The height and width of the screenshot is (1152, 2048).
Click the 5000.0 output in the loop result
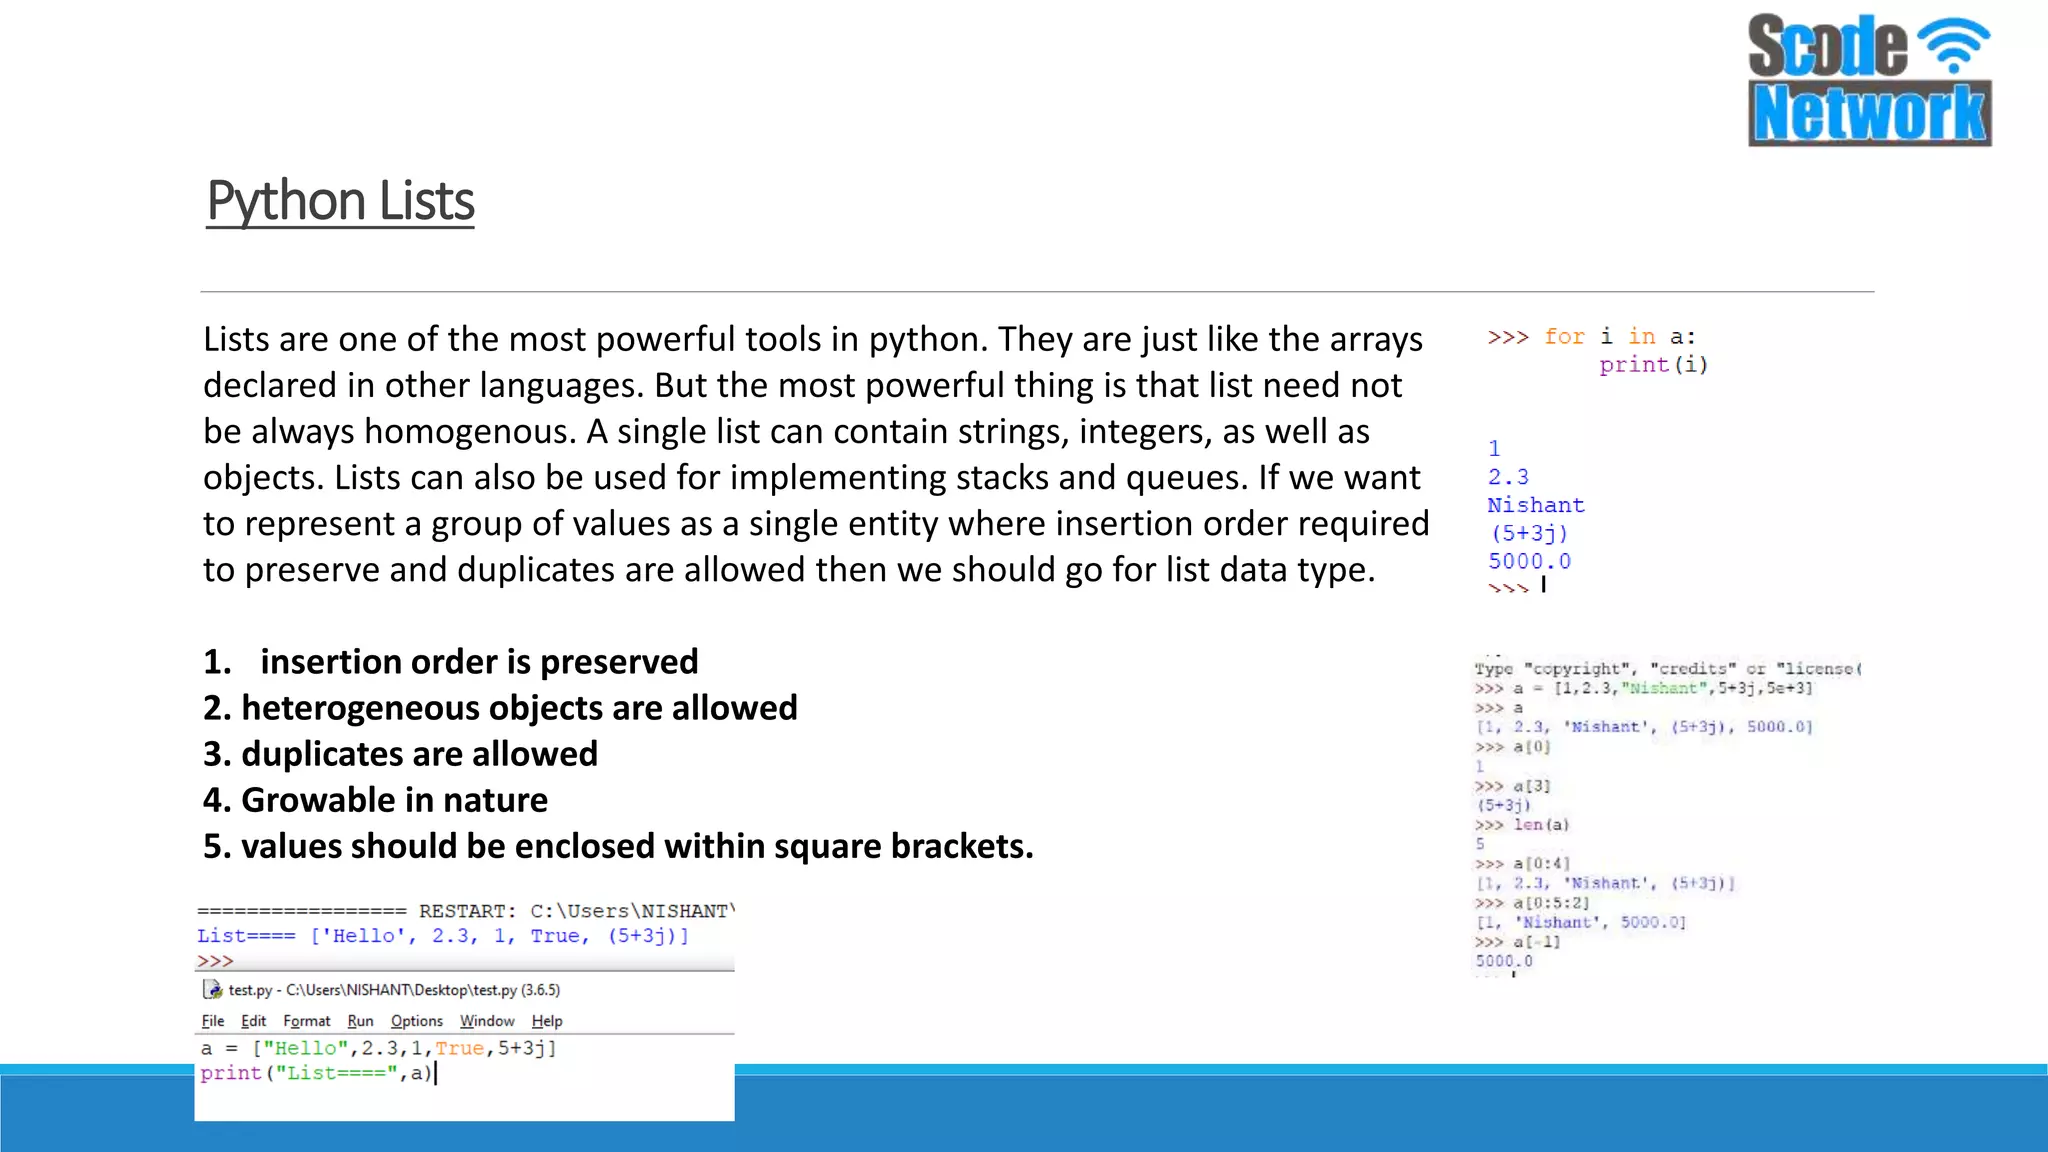coord(1529,561)
